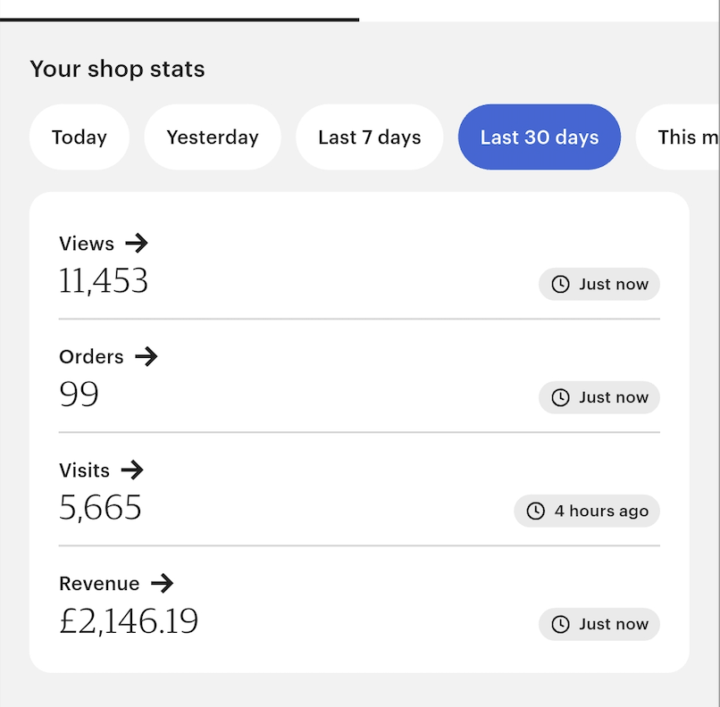This screenshot has width=720, height=707.
Task: Select the partially visible This month filter
Action: click(686, 137)
